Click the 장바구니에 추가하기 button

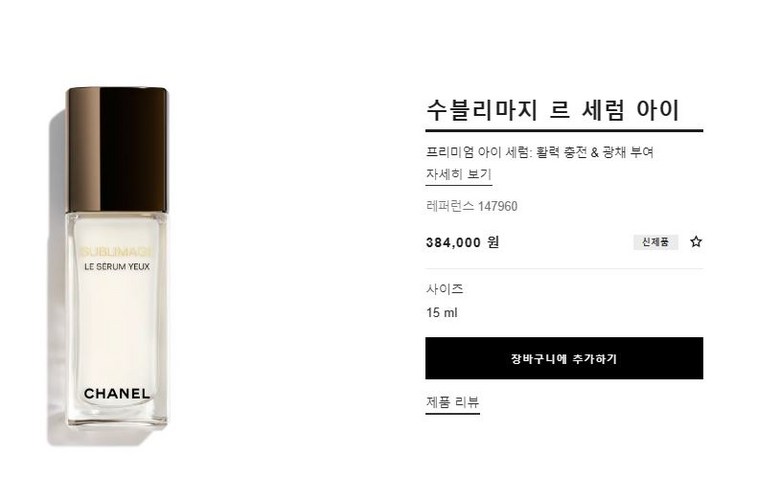tap(564, 358)
